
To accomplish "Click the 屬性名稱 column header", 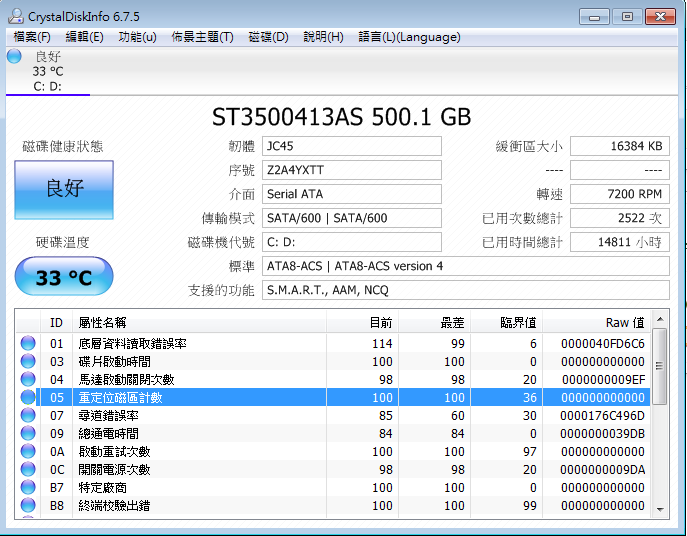I will coord(199,323).
